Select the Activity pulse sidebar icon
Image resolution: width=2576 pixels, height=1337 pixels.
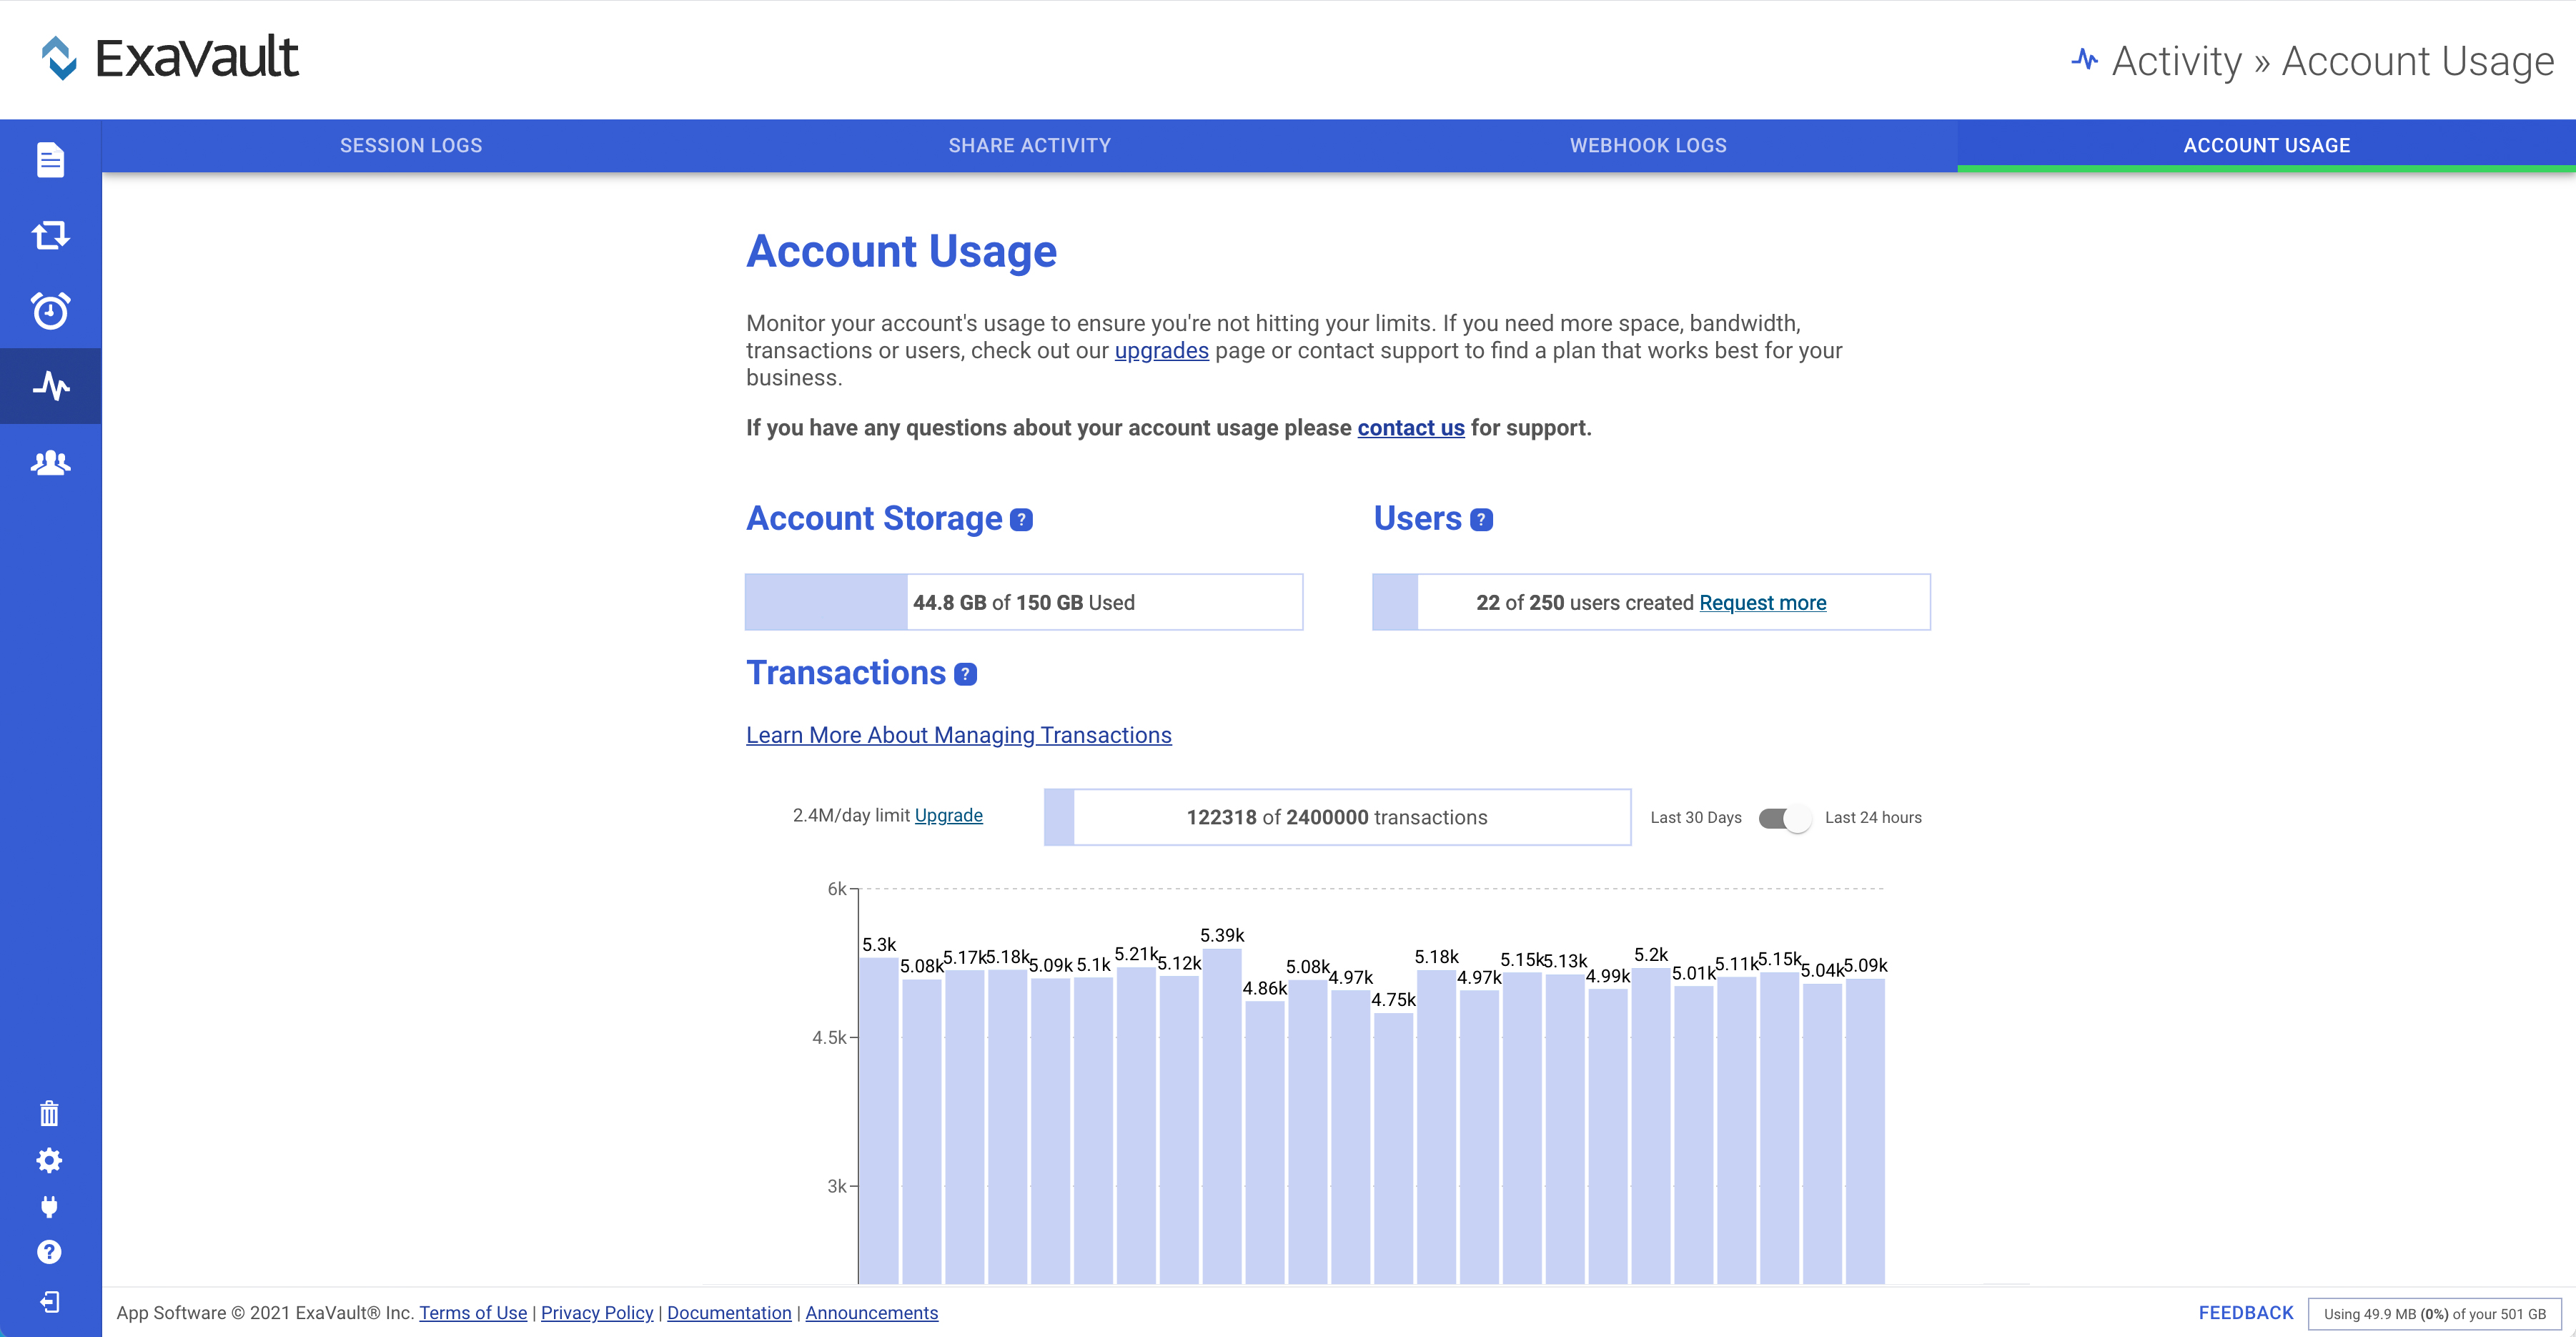click(50, 386)
